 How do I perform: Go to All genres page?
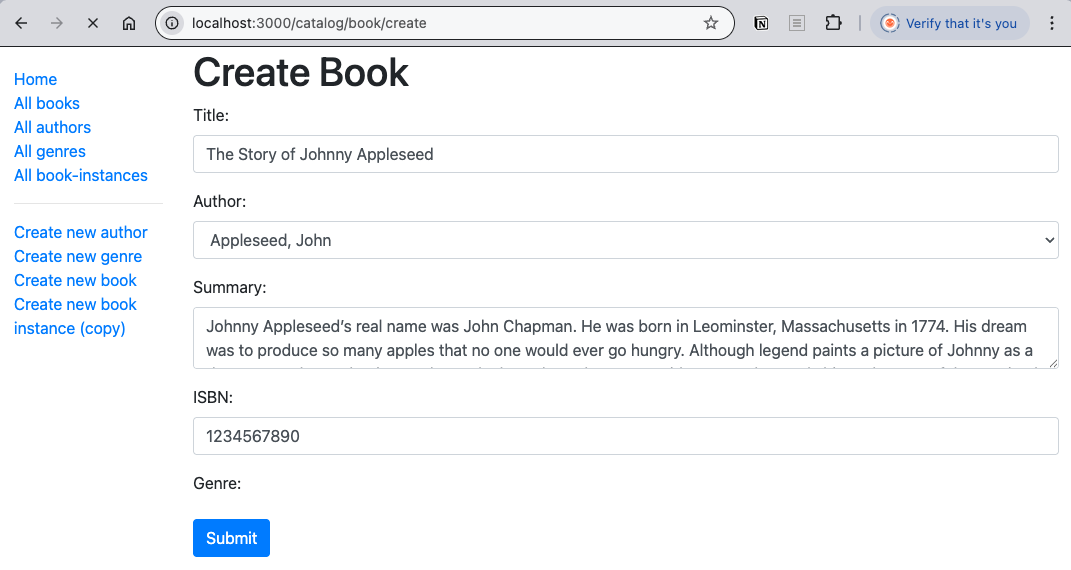(50, 151)
